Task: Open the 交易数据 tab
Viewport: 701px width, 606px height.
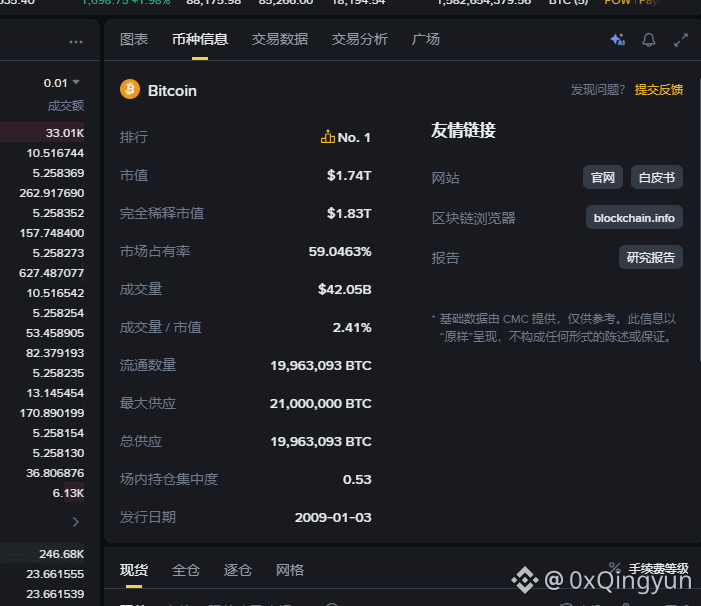Action: pyautogui.click(x=280, y=39)
